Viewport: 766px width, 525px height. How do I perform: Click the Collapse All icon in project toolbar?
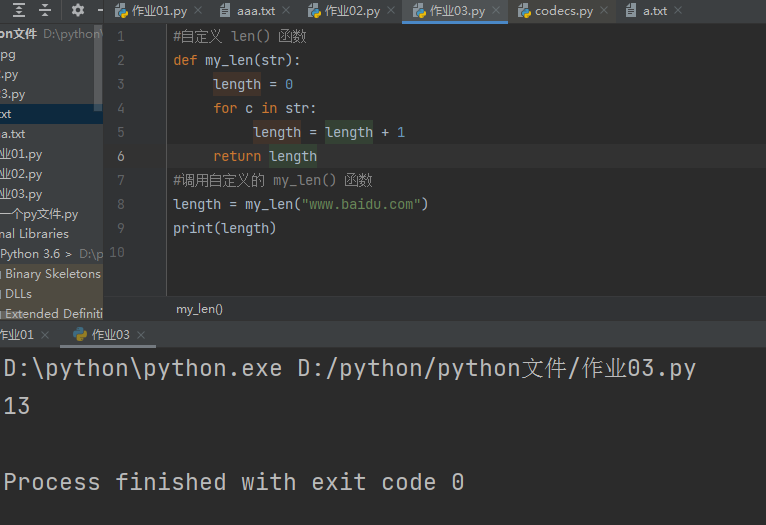[x=45, y=11]
